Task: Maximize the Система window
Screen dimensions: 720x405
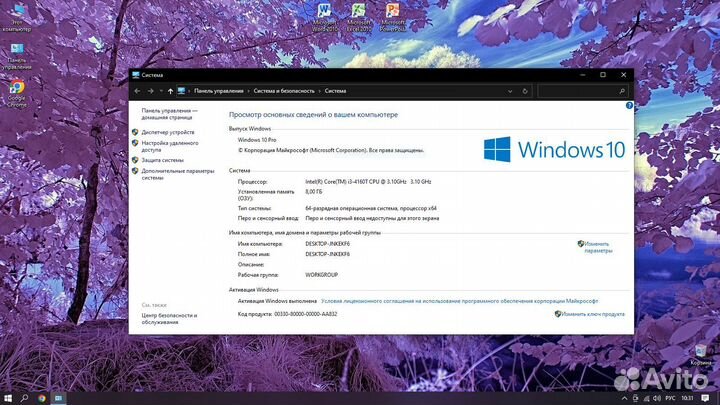Action: [x=603, y=75]
